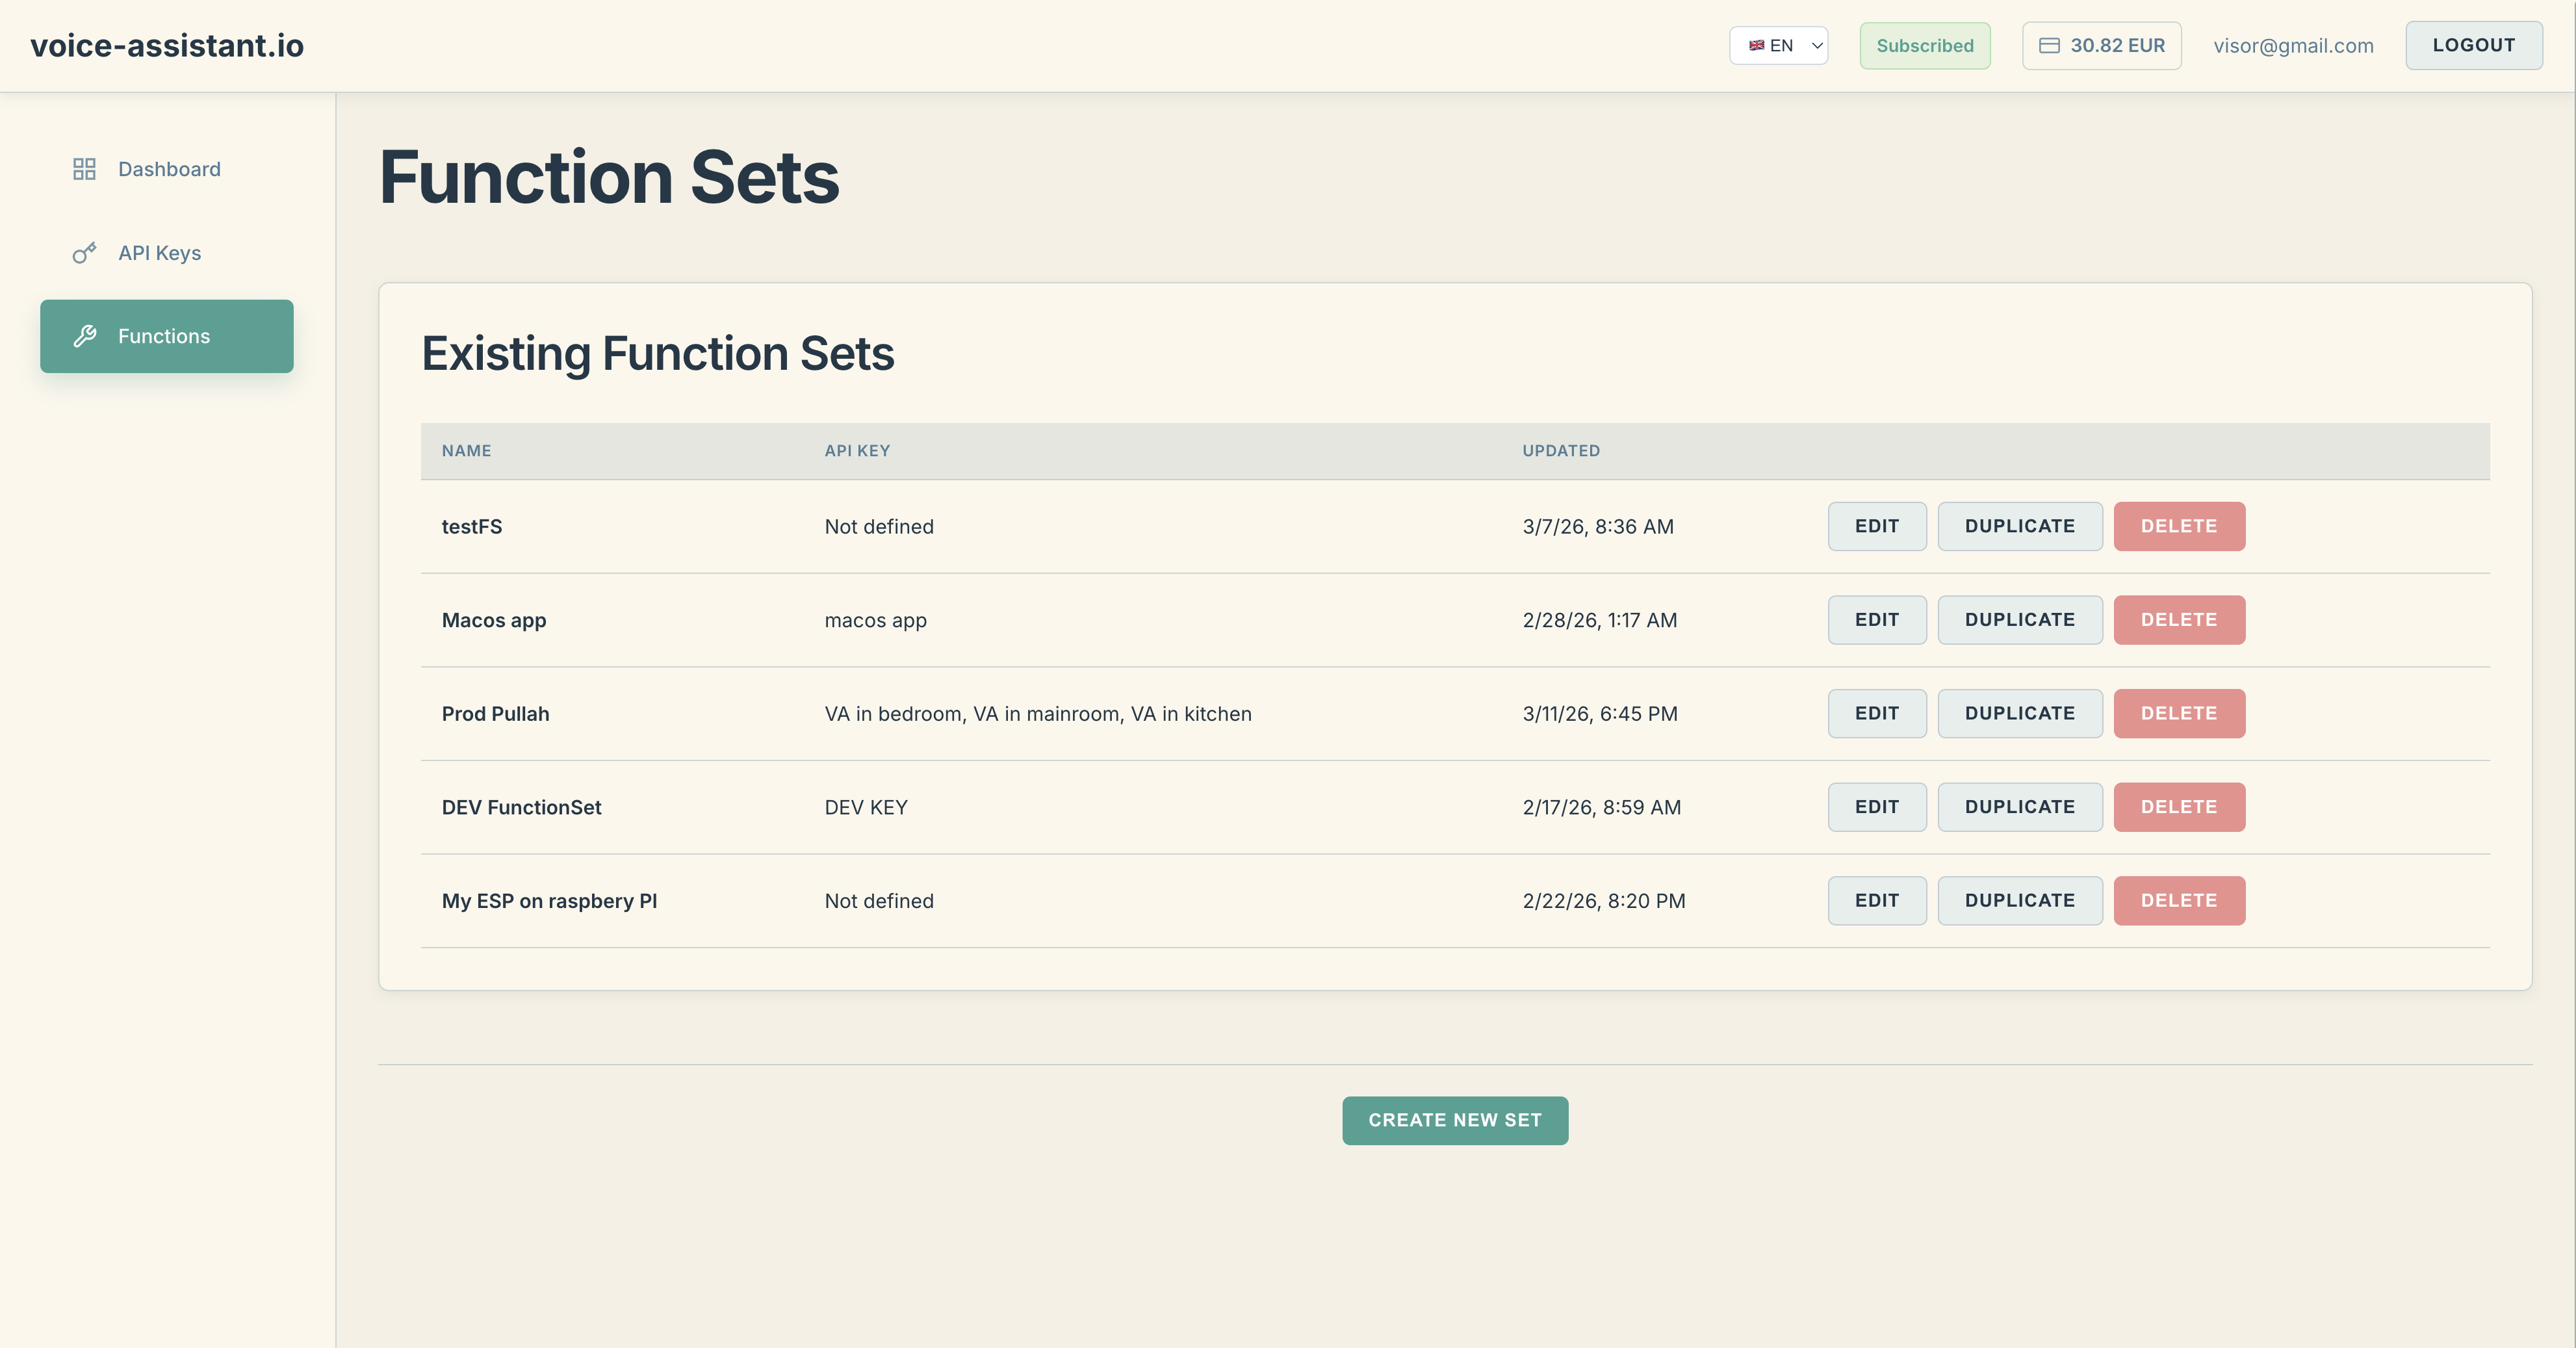Screen dimensions: 2576x1348
Task: Click the Subscribed status badge
Action: point(1924,46)
